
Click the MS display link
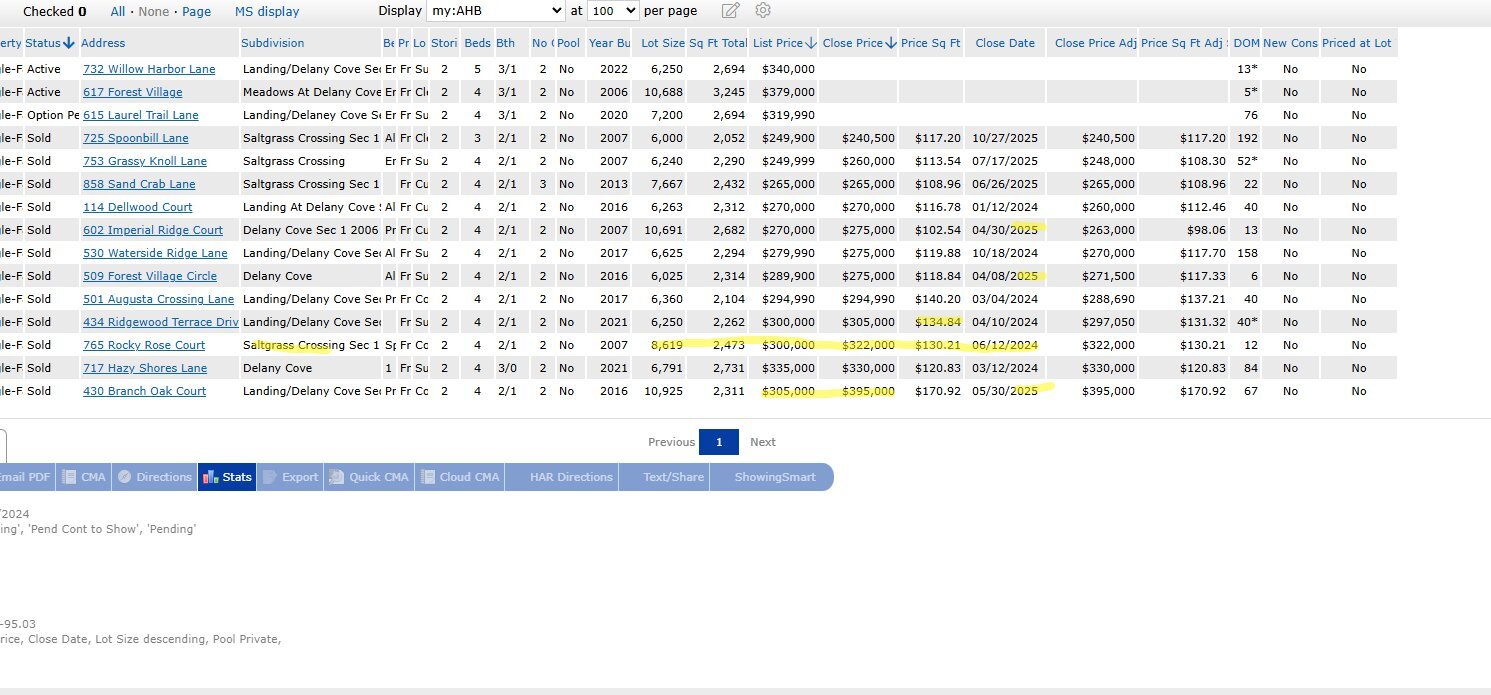267,12
